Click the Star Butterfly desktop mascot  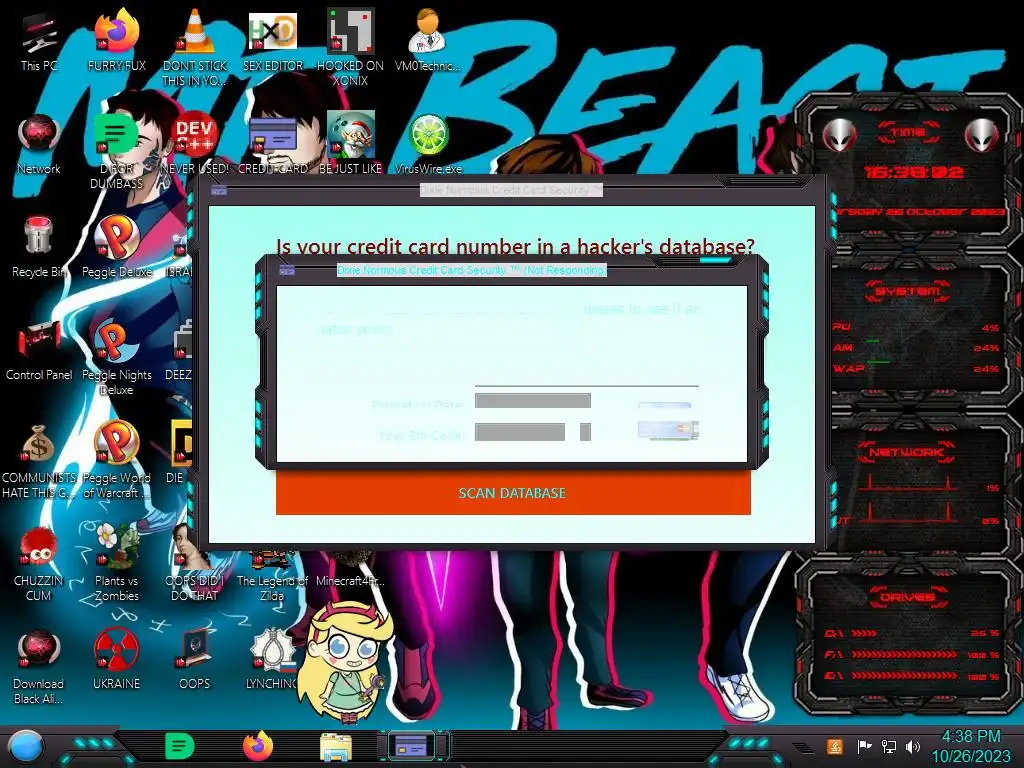click(346, 663)
